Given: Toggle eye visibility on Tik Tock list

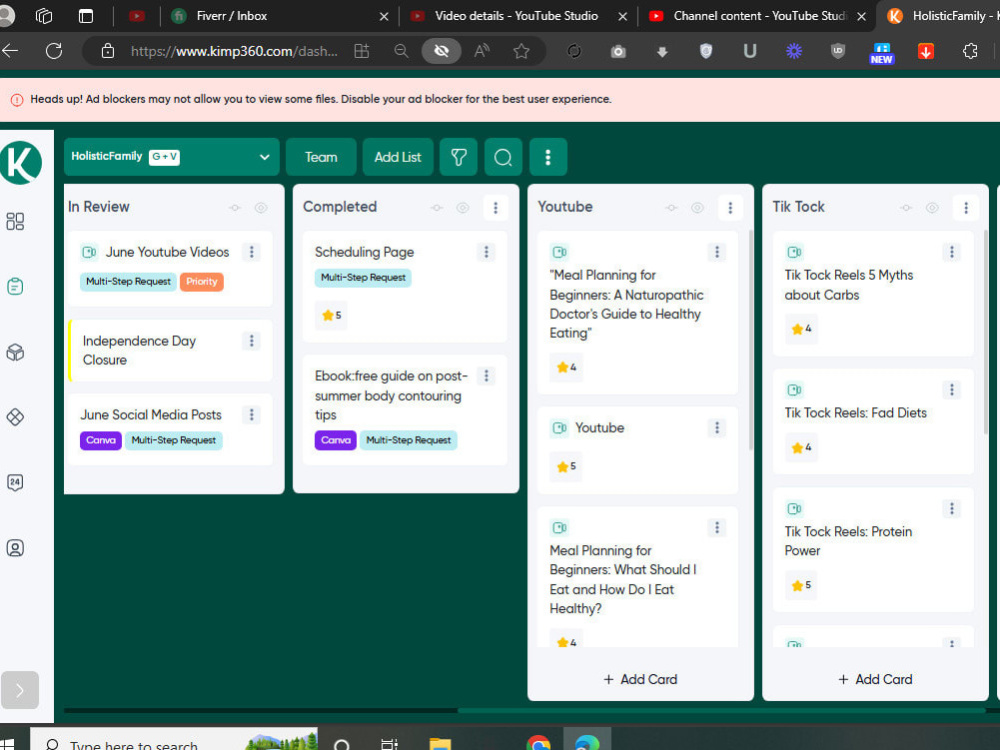Looking at the screenshot, I should pyautogui.click(x=932, y=208).
